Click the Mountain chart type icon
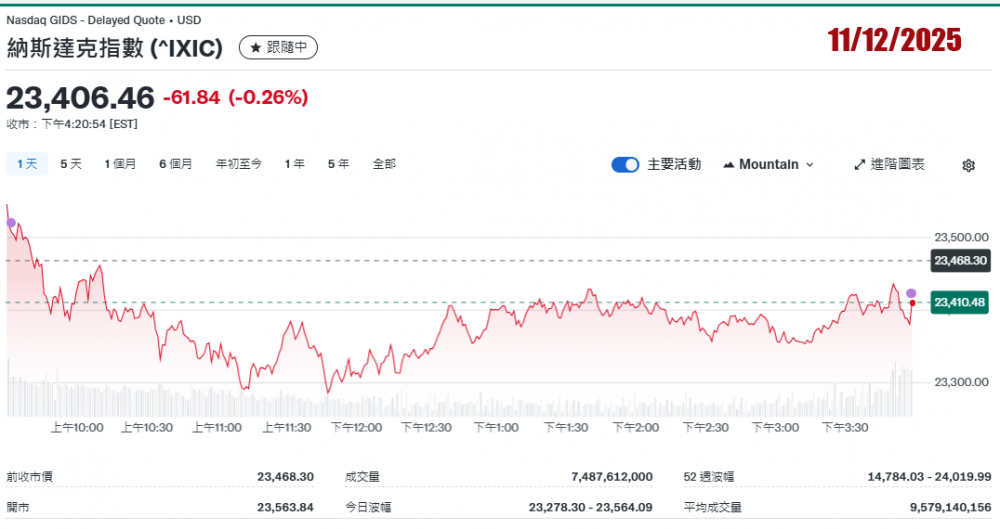Image resolution: width=1000 pixels, height=529 pixels. (728, 165)
